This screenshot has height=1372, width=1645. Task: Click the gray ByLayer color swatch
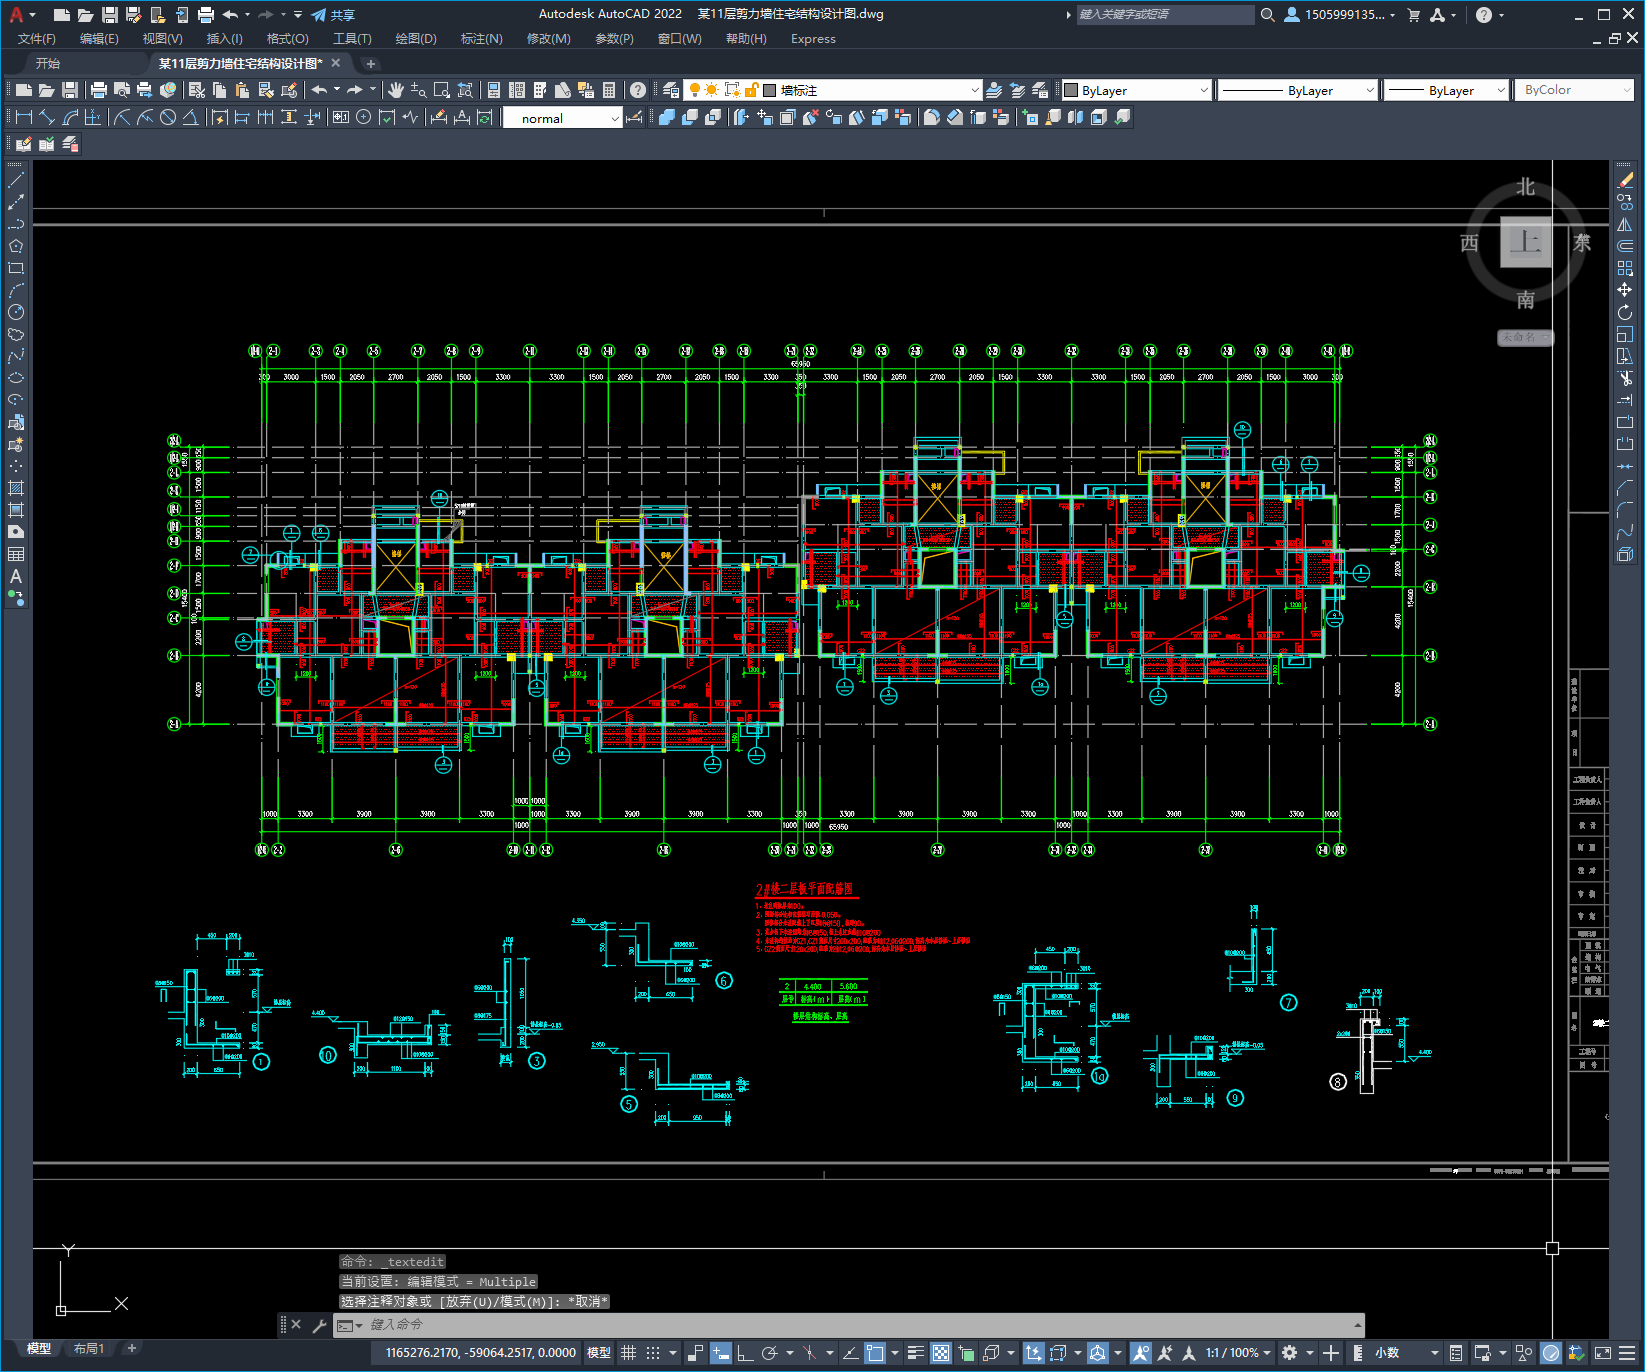pos(1071,90)
